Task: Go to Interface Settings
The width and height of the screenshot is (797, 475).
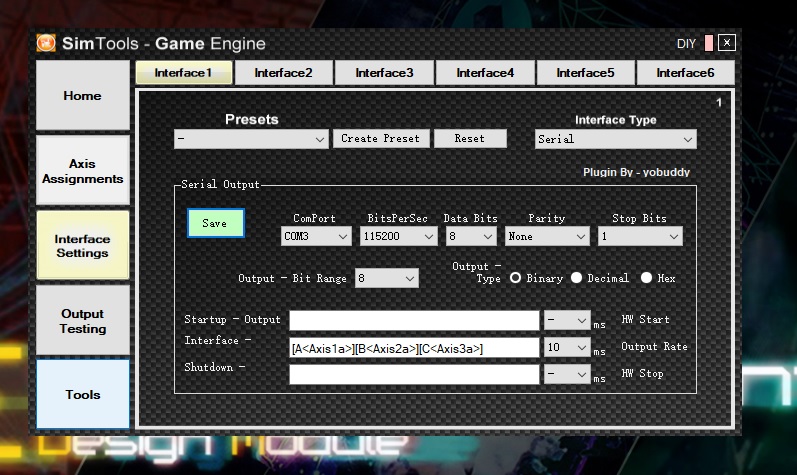Action: (82, 245)
